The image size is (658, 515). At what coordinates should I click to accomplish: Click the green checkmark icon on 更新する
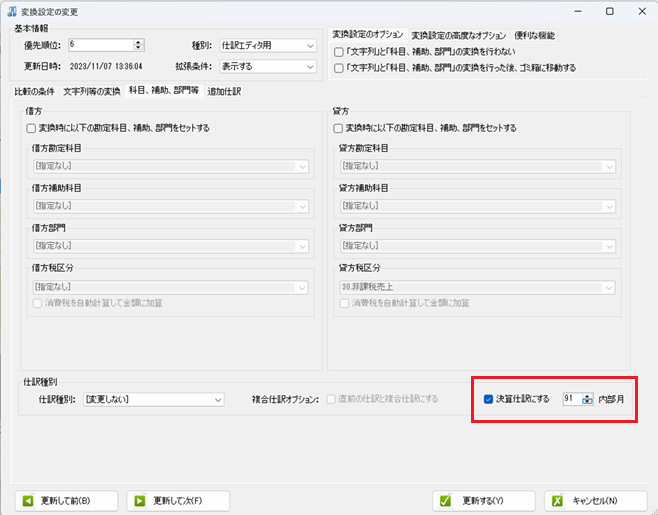click(443, 500)
